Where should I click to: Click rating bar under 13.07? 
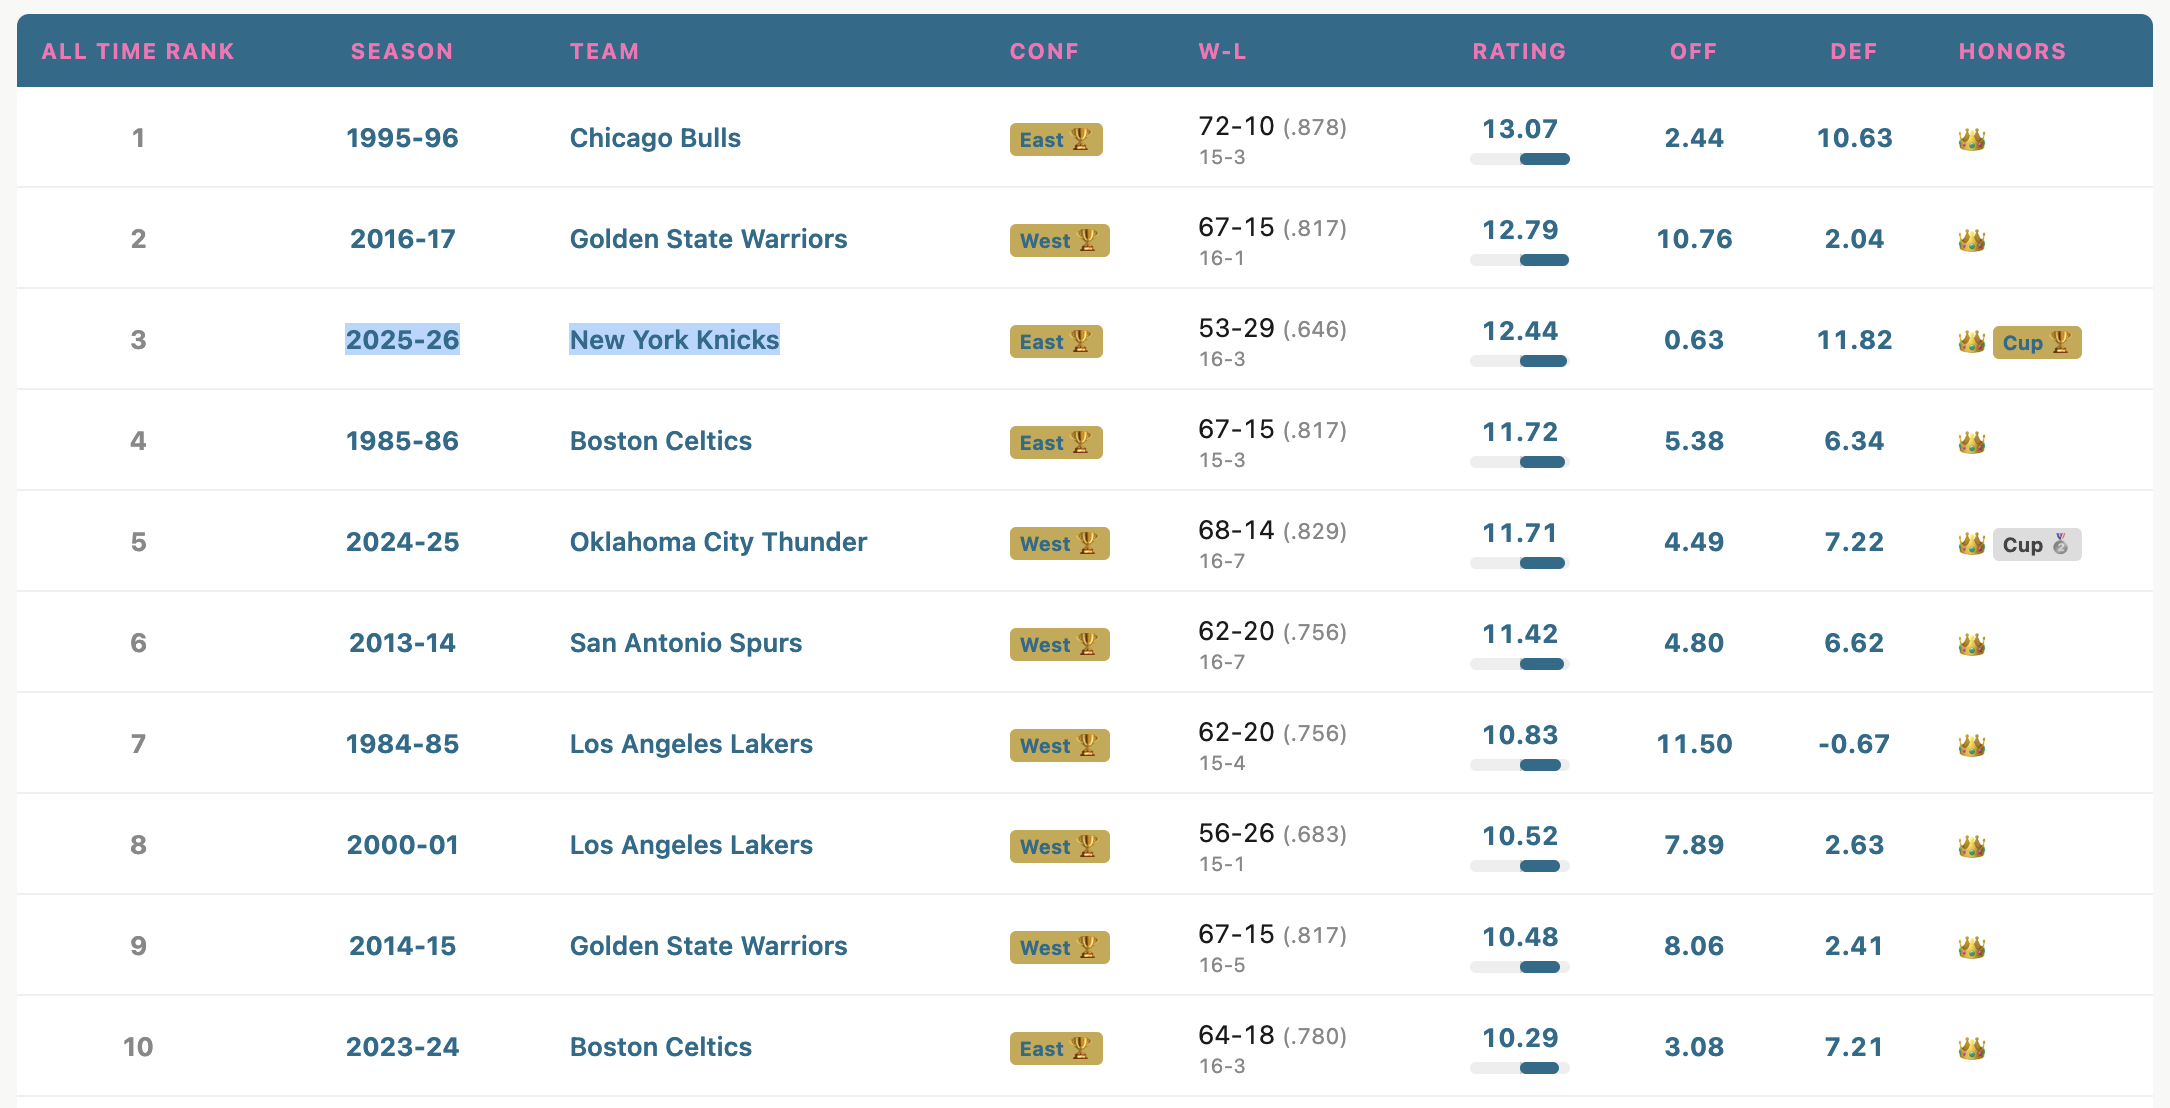coord(1519,159)
